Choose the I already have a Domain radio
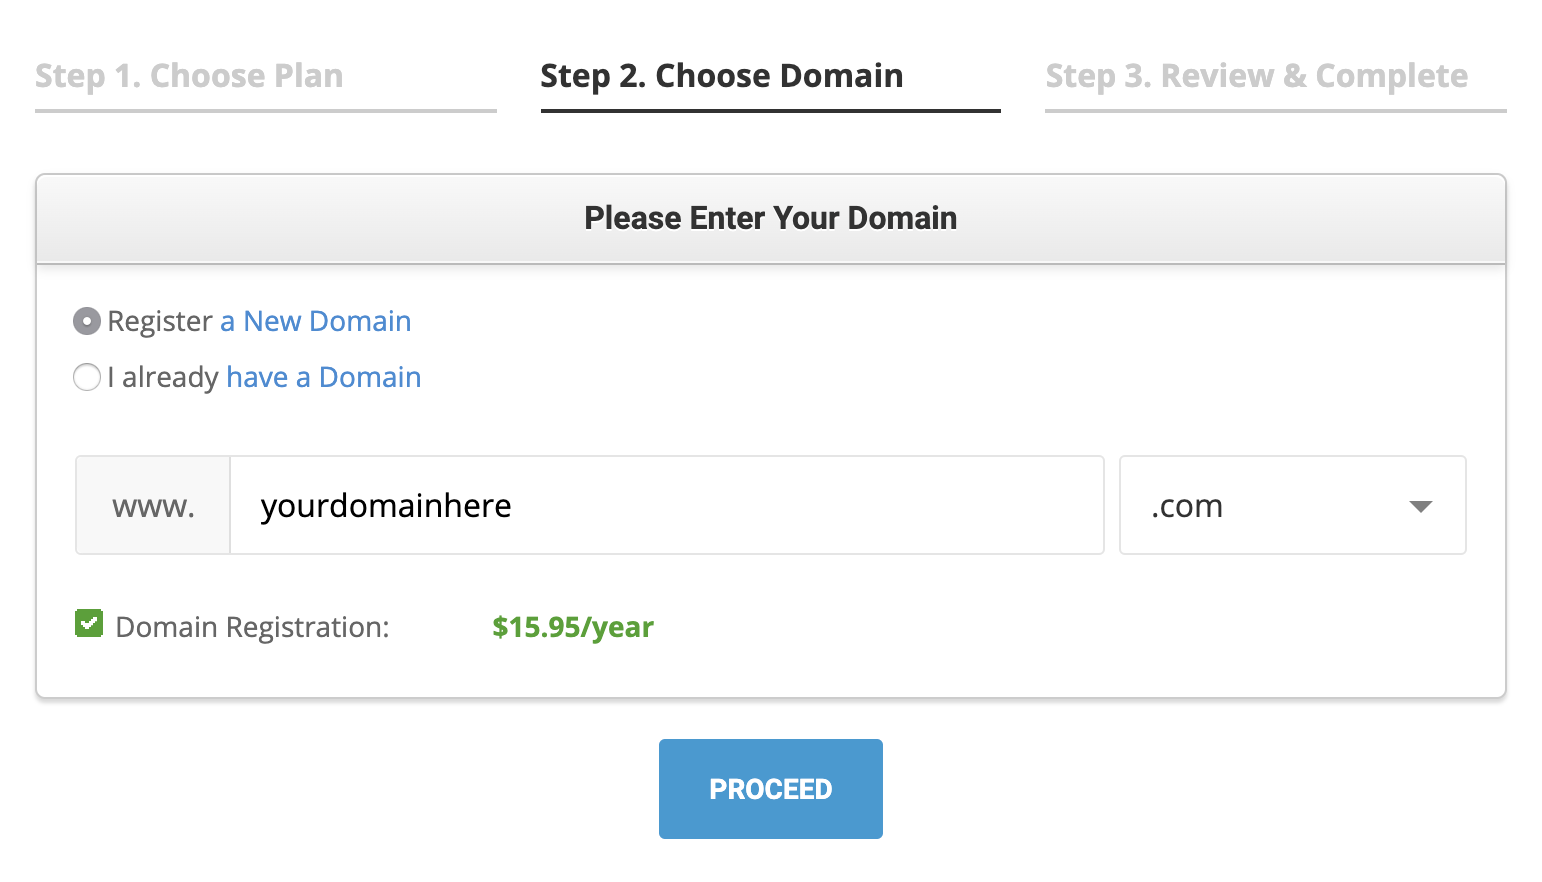Image resolution: width=1542 pixels, height=882 pixels. coord(87,377)
